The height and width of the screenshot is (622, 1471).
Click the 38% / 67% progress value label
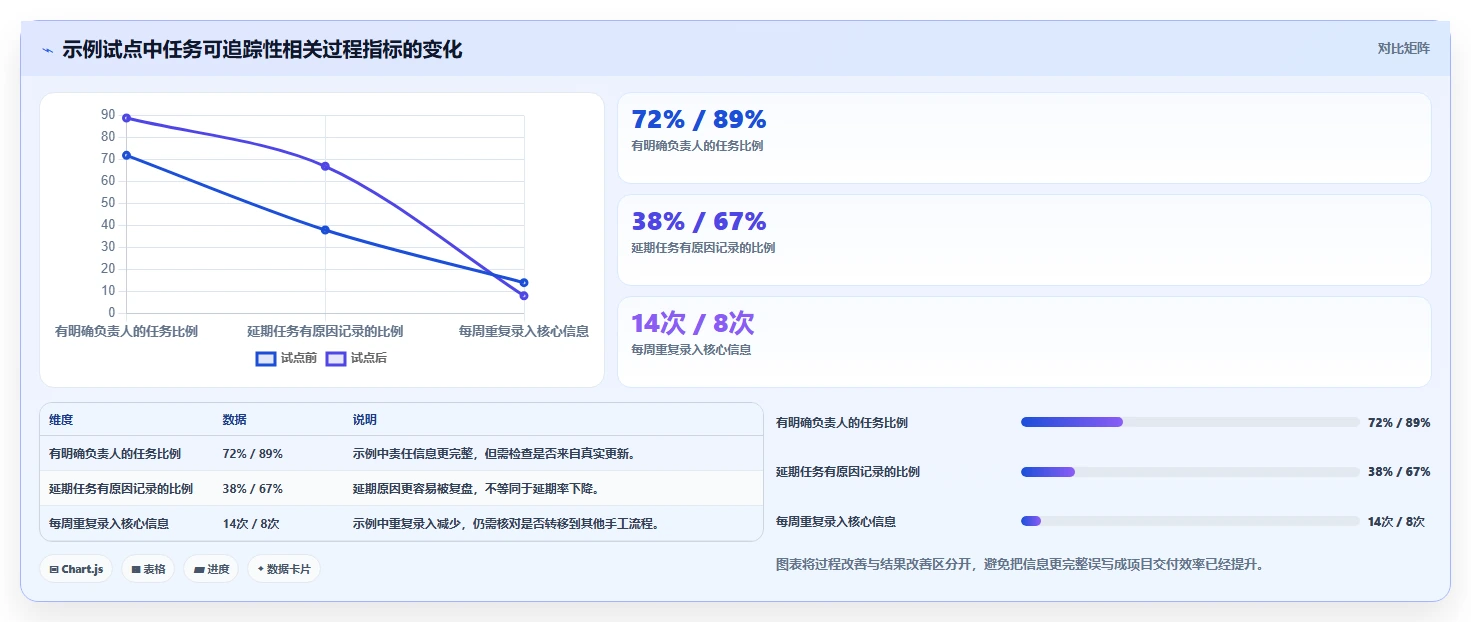[x=1399, y=472]
